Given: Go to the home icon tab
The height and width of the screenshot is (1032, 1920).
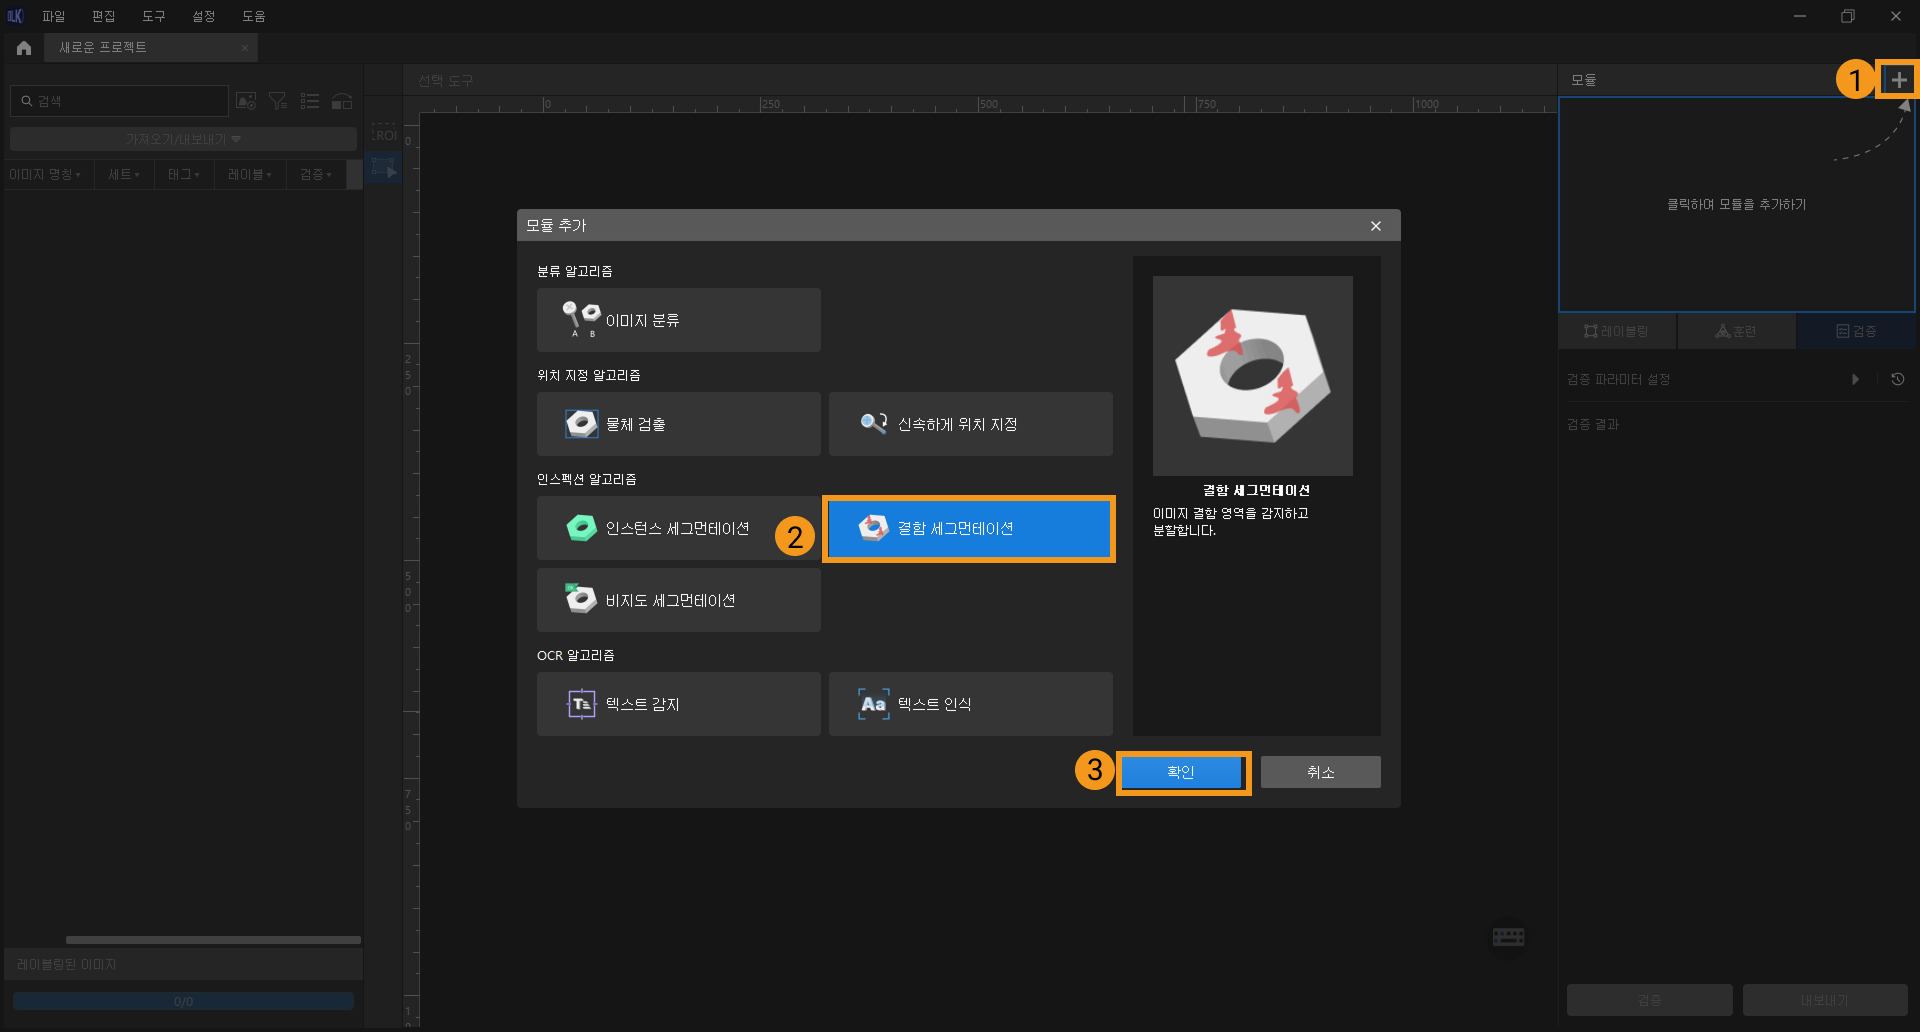Looking at the screenshot, I should [x=24, y=48].
